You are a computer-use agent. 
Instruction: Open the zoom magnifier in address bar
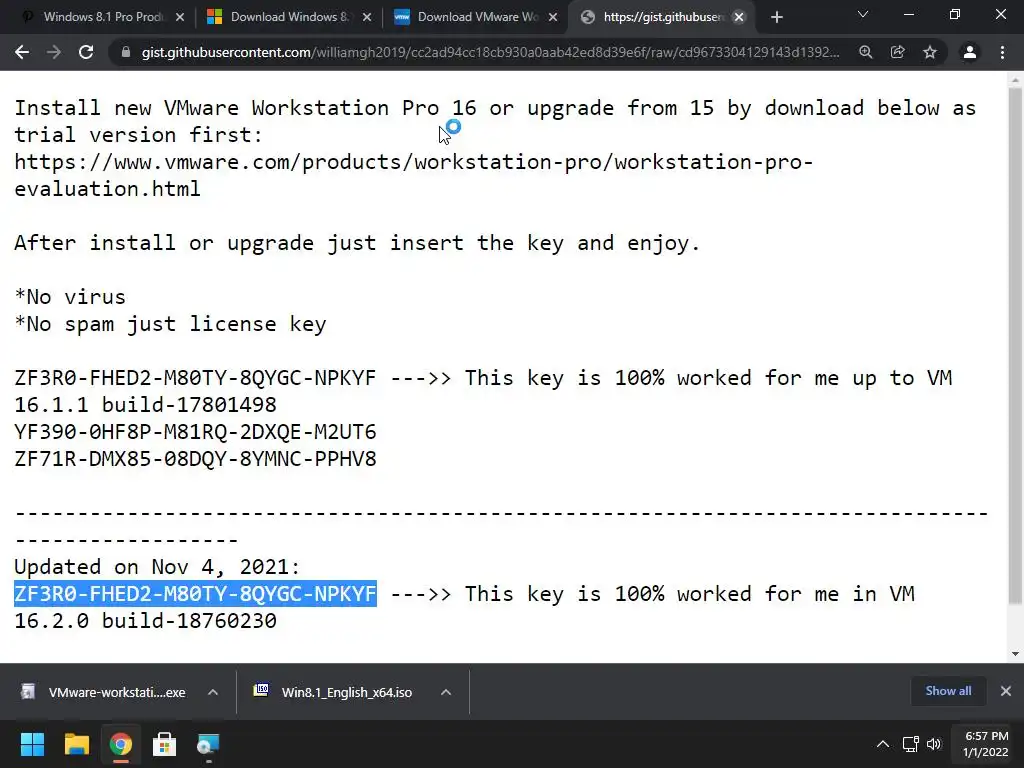point(866,52)
